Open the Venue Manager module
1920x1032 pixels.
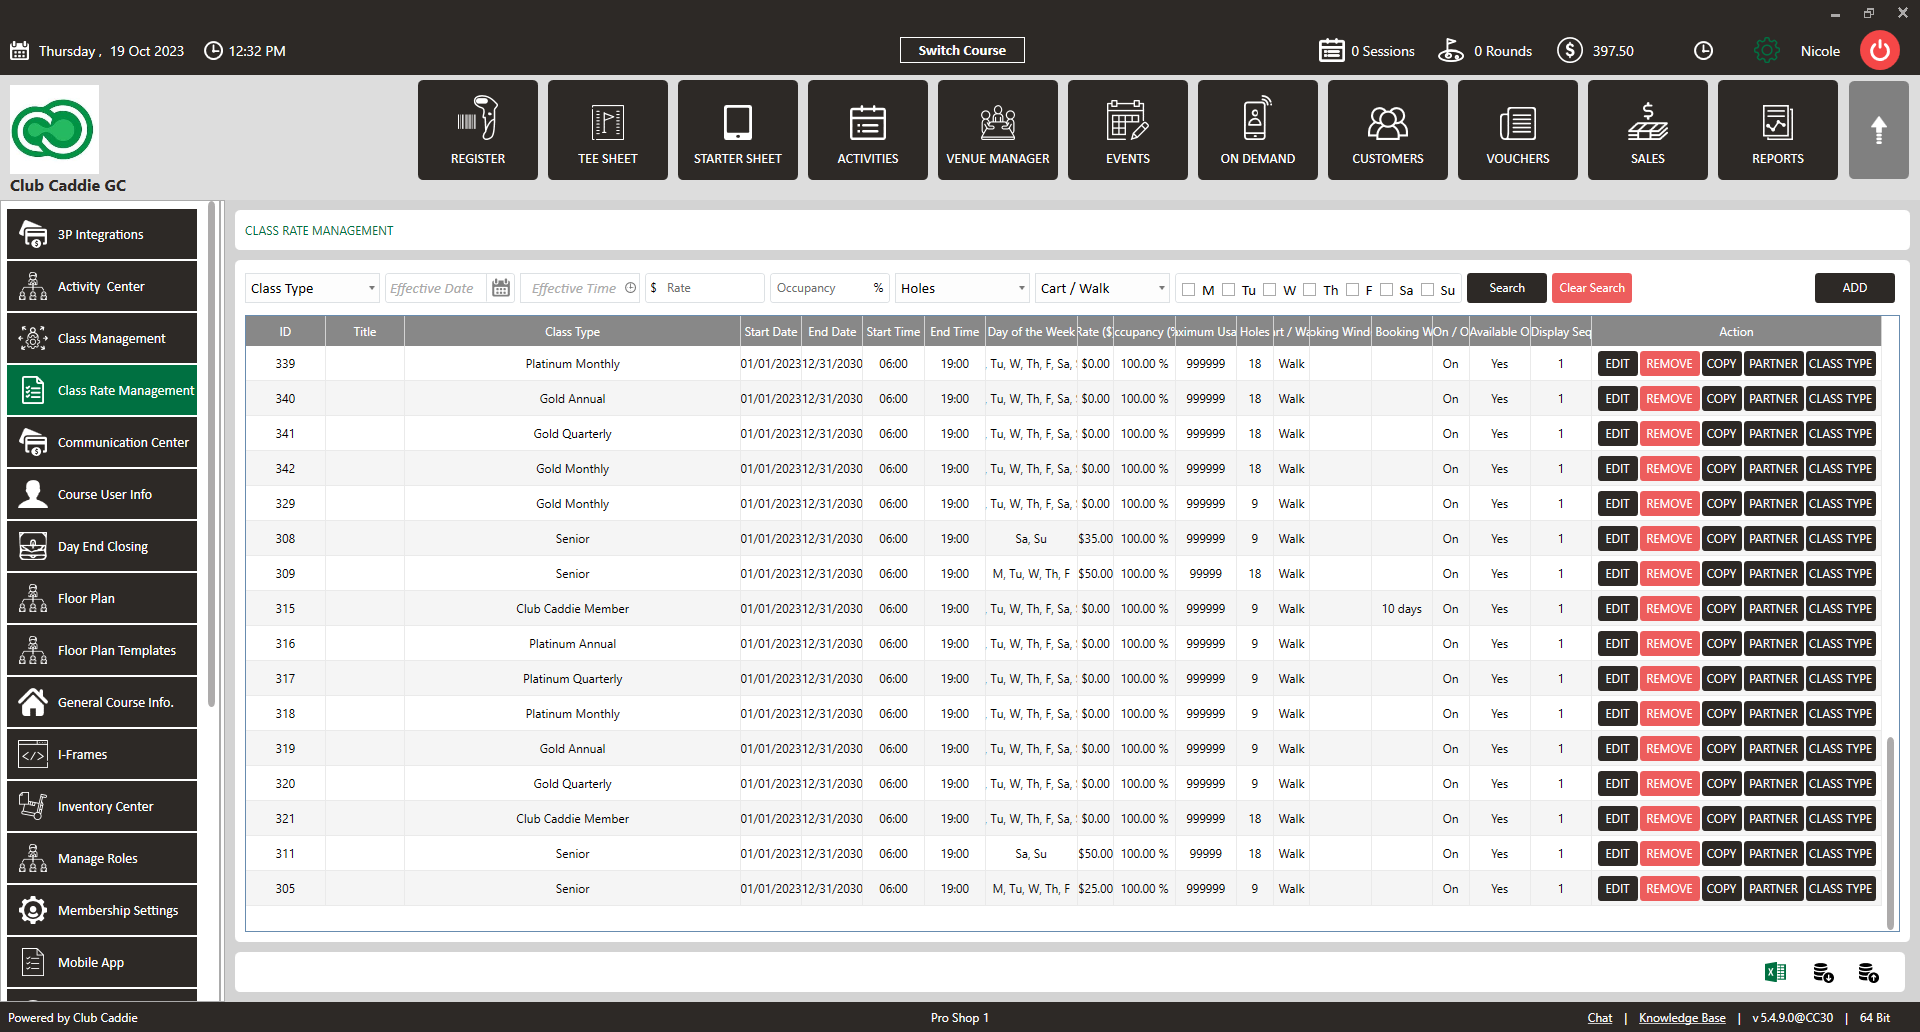[x=997, y=130]
